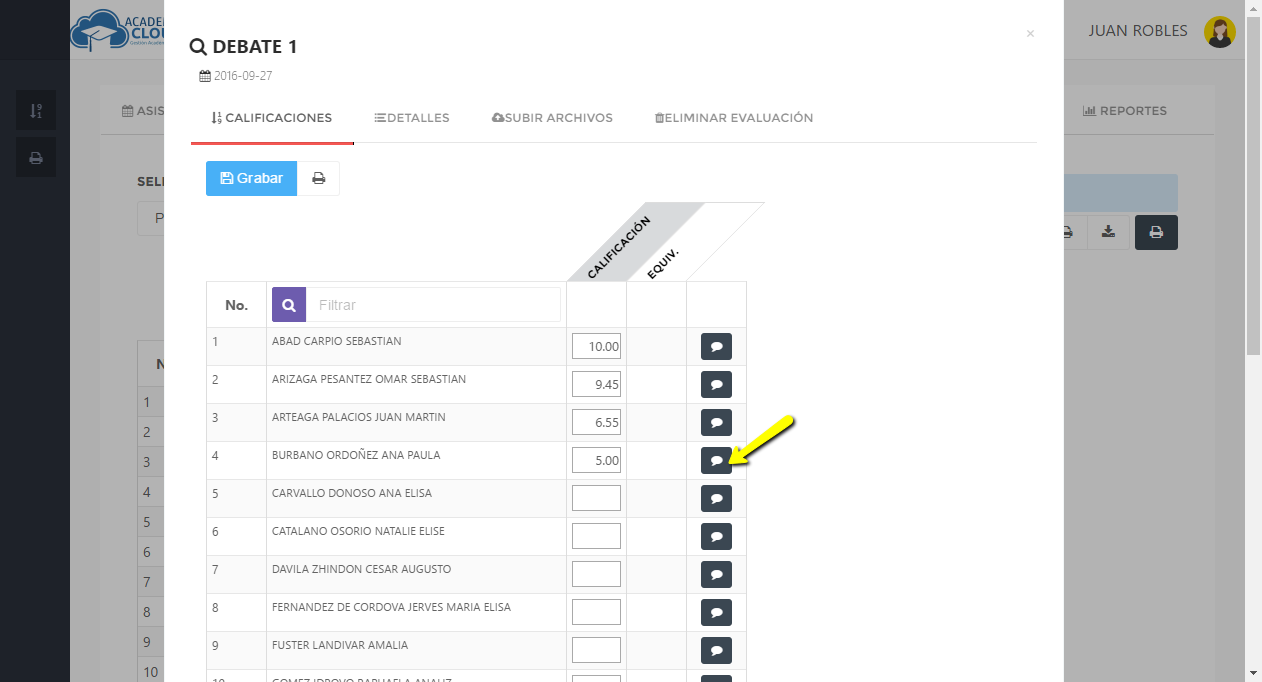Click the user avatar of Juan Robles
The image size is (1262, 682).
1220,32
